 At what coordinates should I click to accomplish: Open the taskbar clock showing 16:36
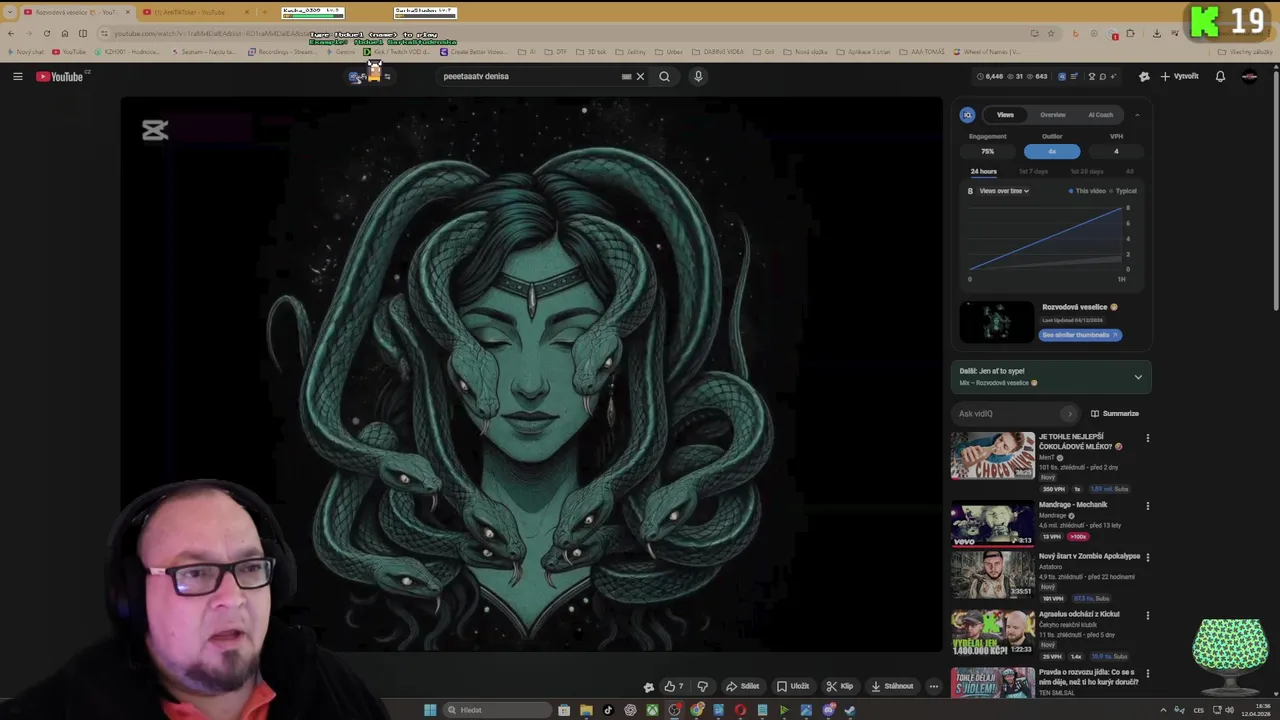point(1256,710)
